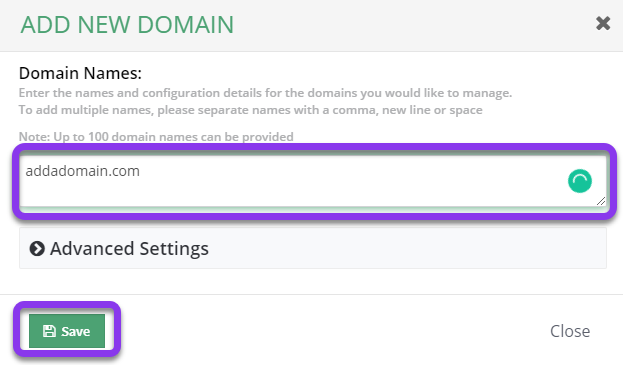Focus the domain names text area

(x=313, y=181)
